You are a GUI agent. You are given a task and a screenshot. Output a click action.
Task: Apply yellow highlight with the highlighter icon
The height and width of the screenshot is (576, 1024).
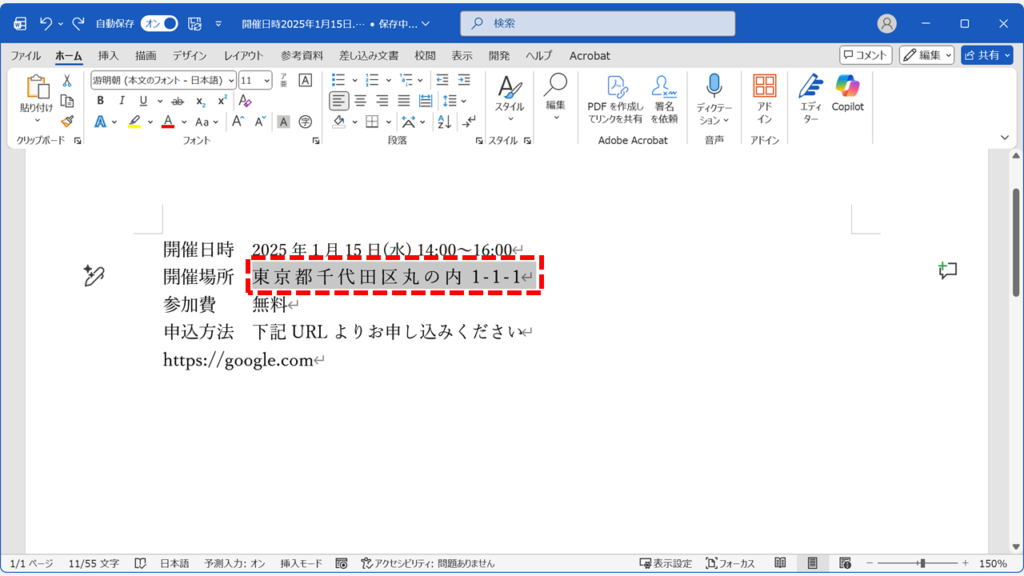(135, 120)
